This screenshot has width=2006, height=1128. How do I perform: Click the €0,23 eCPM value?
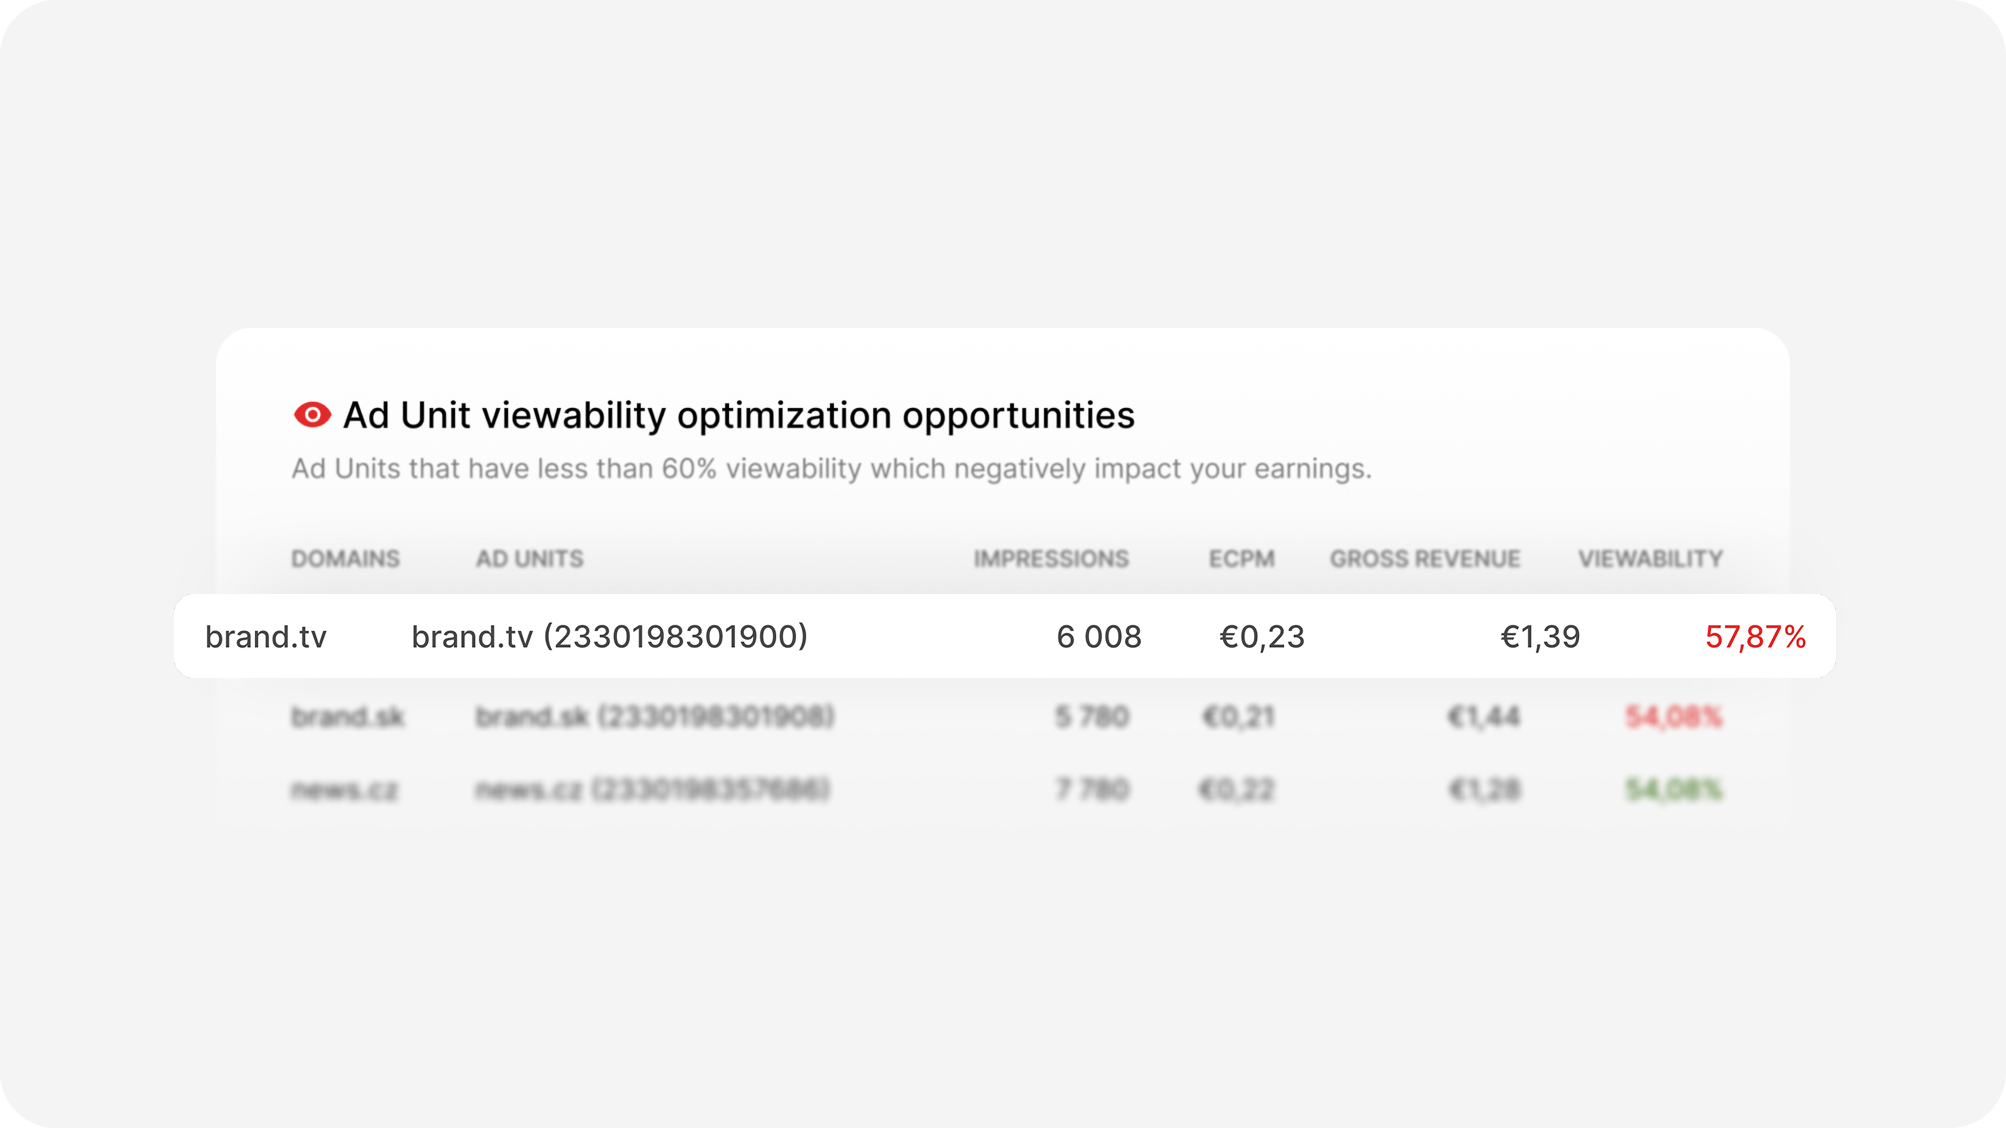tap(1261, 637)
